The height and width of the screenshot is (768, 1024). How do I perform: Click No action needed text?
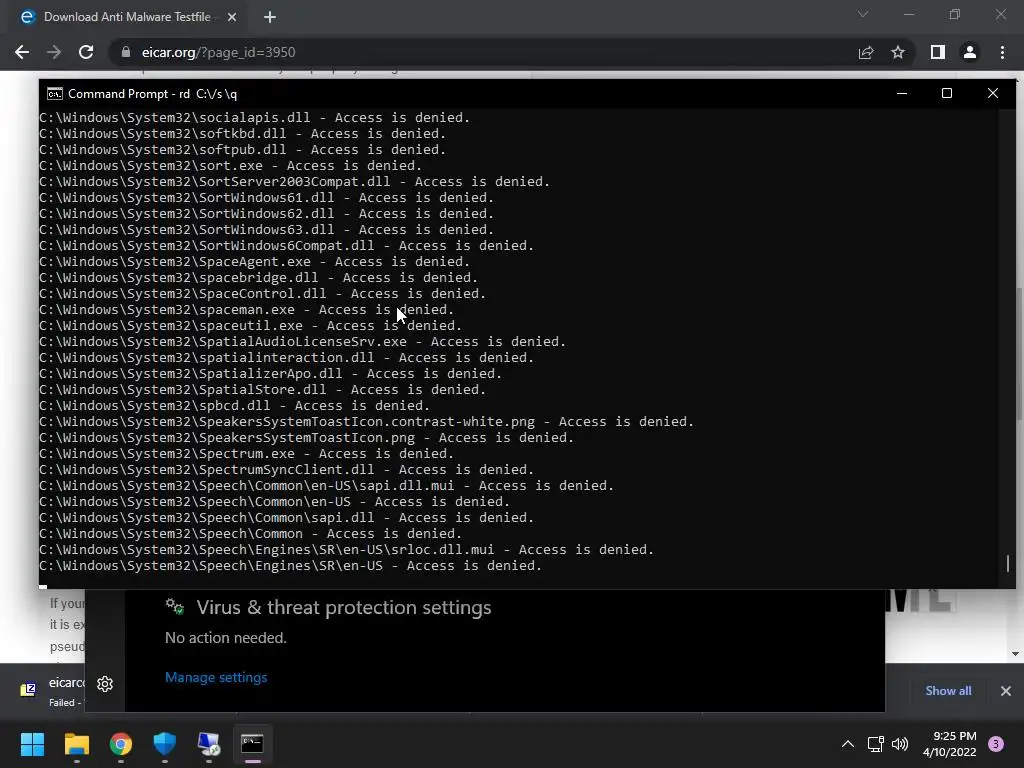pyautogui.click(x=225, y=638)
